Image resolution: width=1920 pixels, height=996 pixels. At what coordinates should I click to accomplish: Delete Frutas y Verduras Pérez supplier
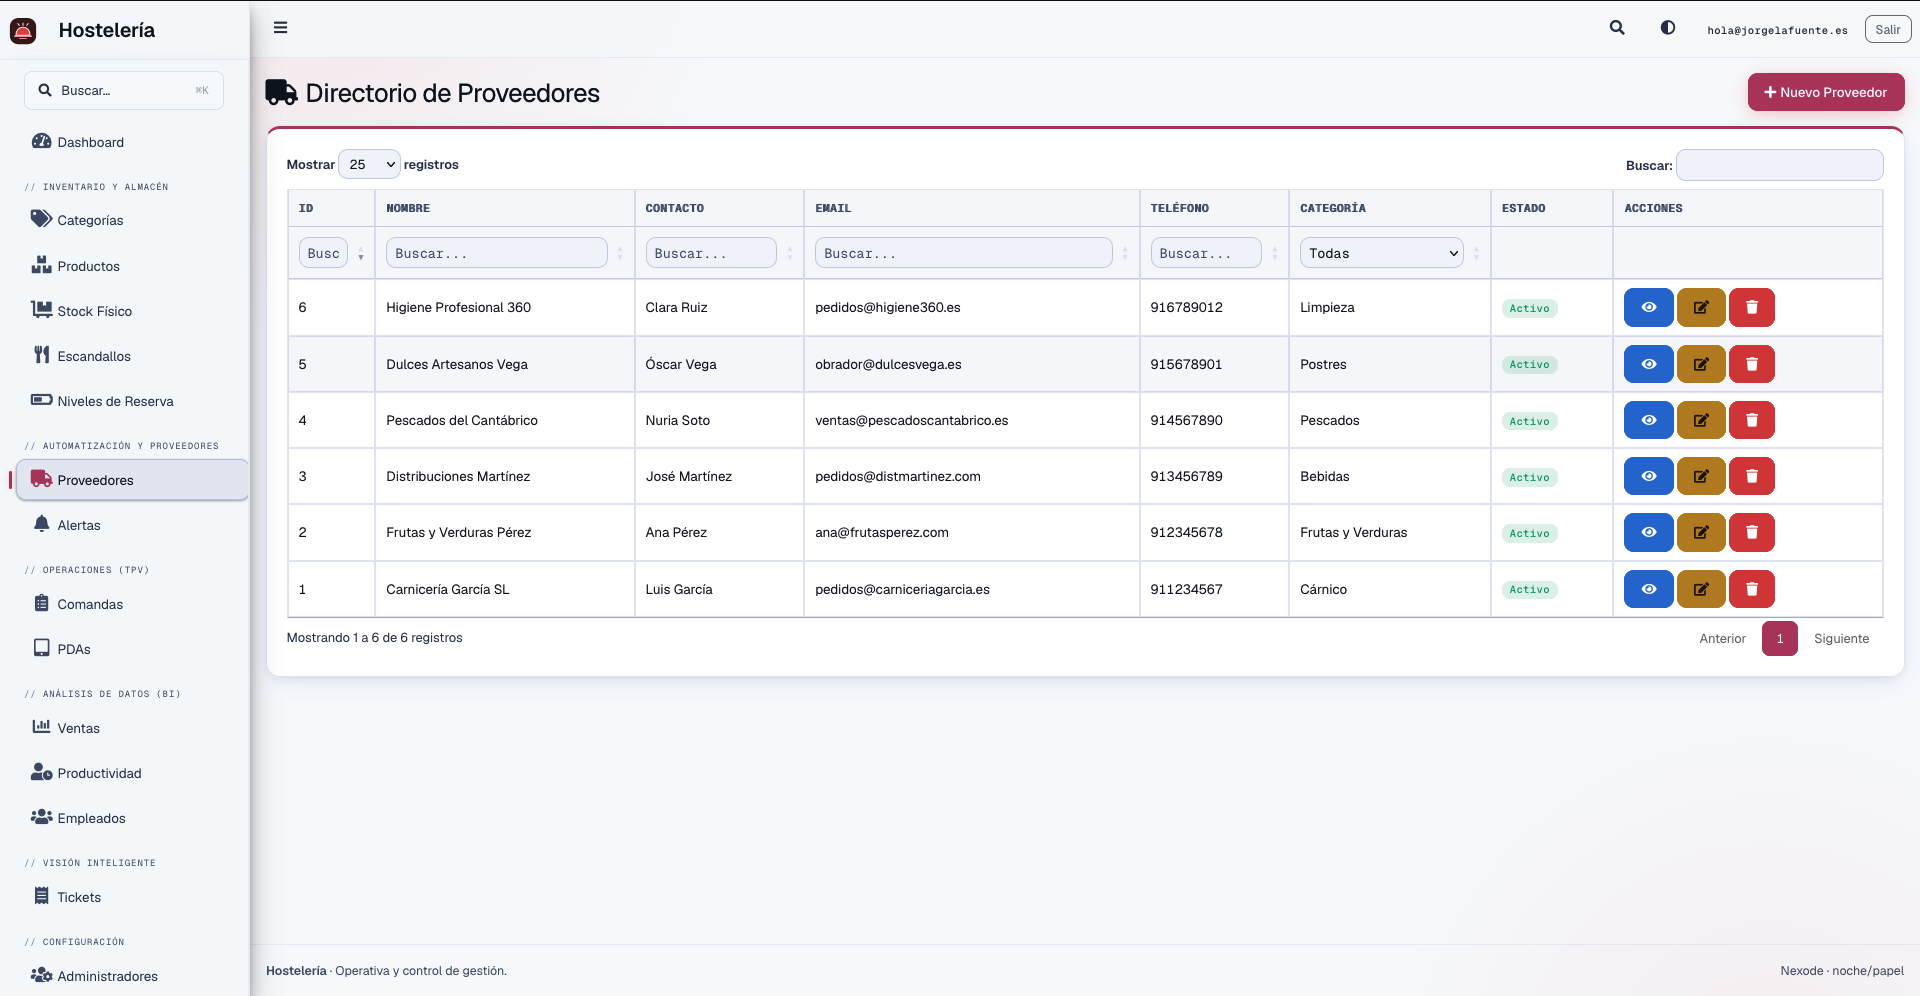(x=1752, y=532)
